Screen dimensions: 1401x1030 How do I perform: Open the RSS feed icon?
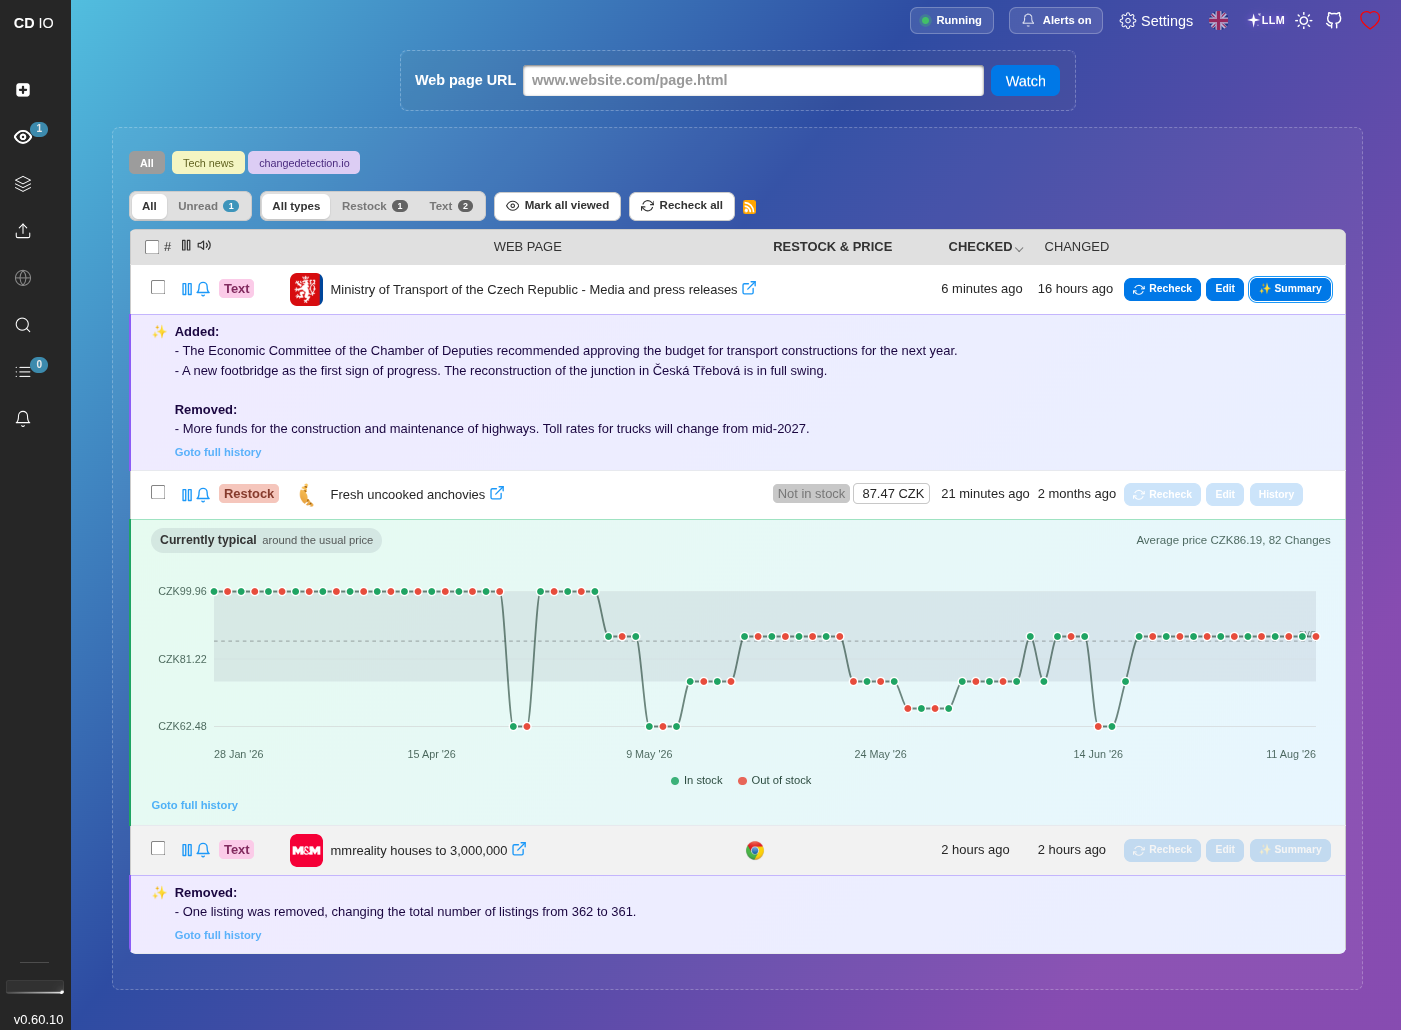coord(749,207)
